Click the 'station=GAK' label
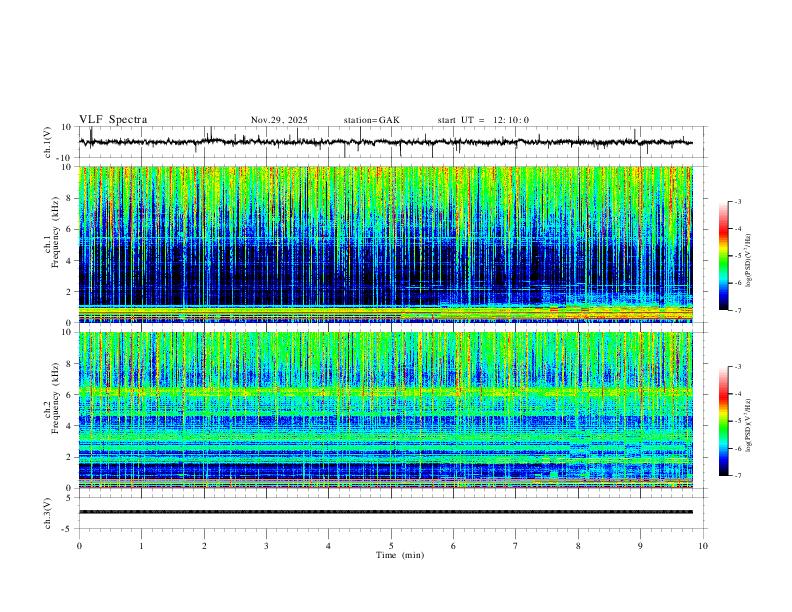 tap(372, 120)
